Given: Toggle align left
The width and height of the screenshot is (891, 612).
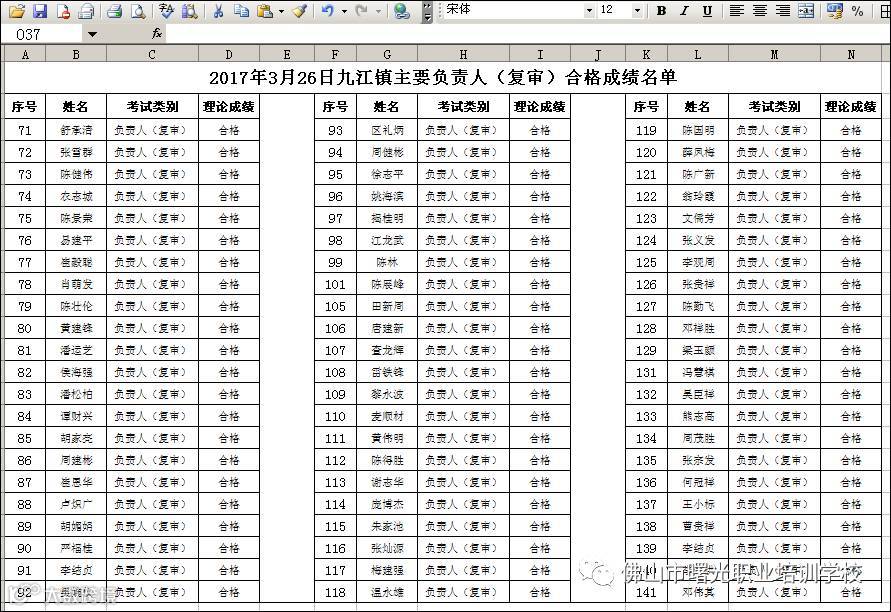Looking at the screenshot, I should (737, 10).
